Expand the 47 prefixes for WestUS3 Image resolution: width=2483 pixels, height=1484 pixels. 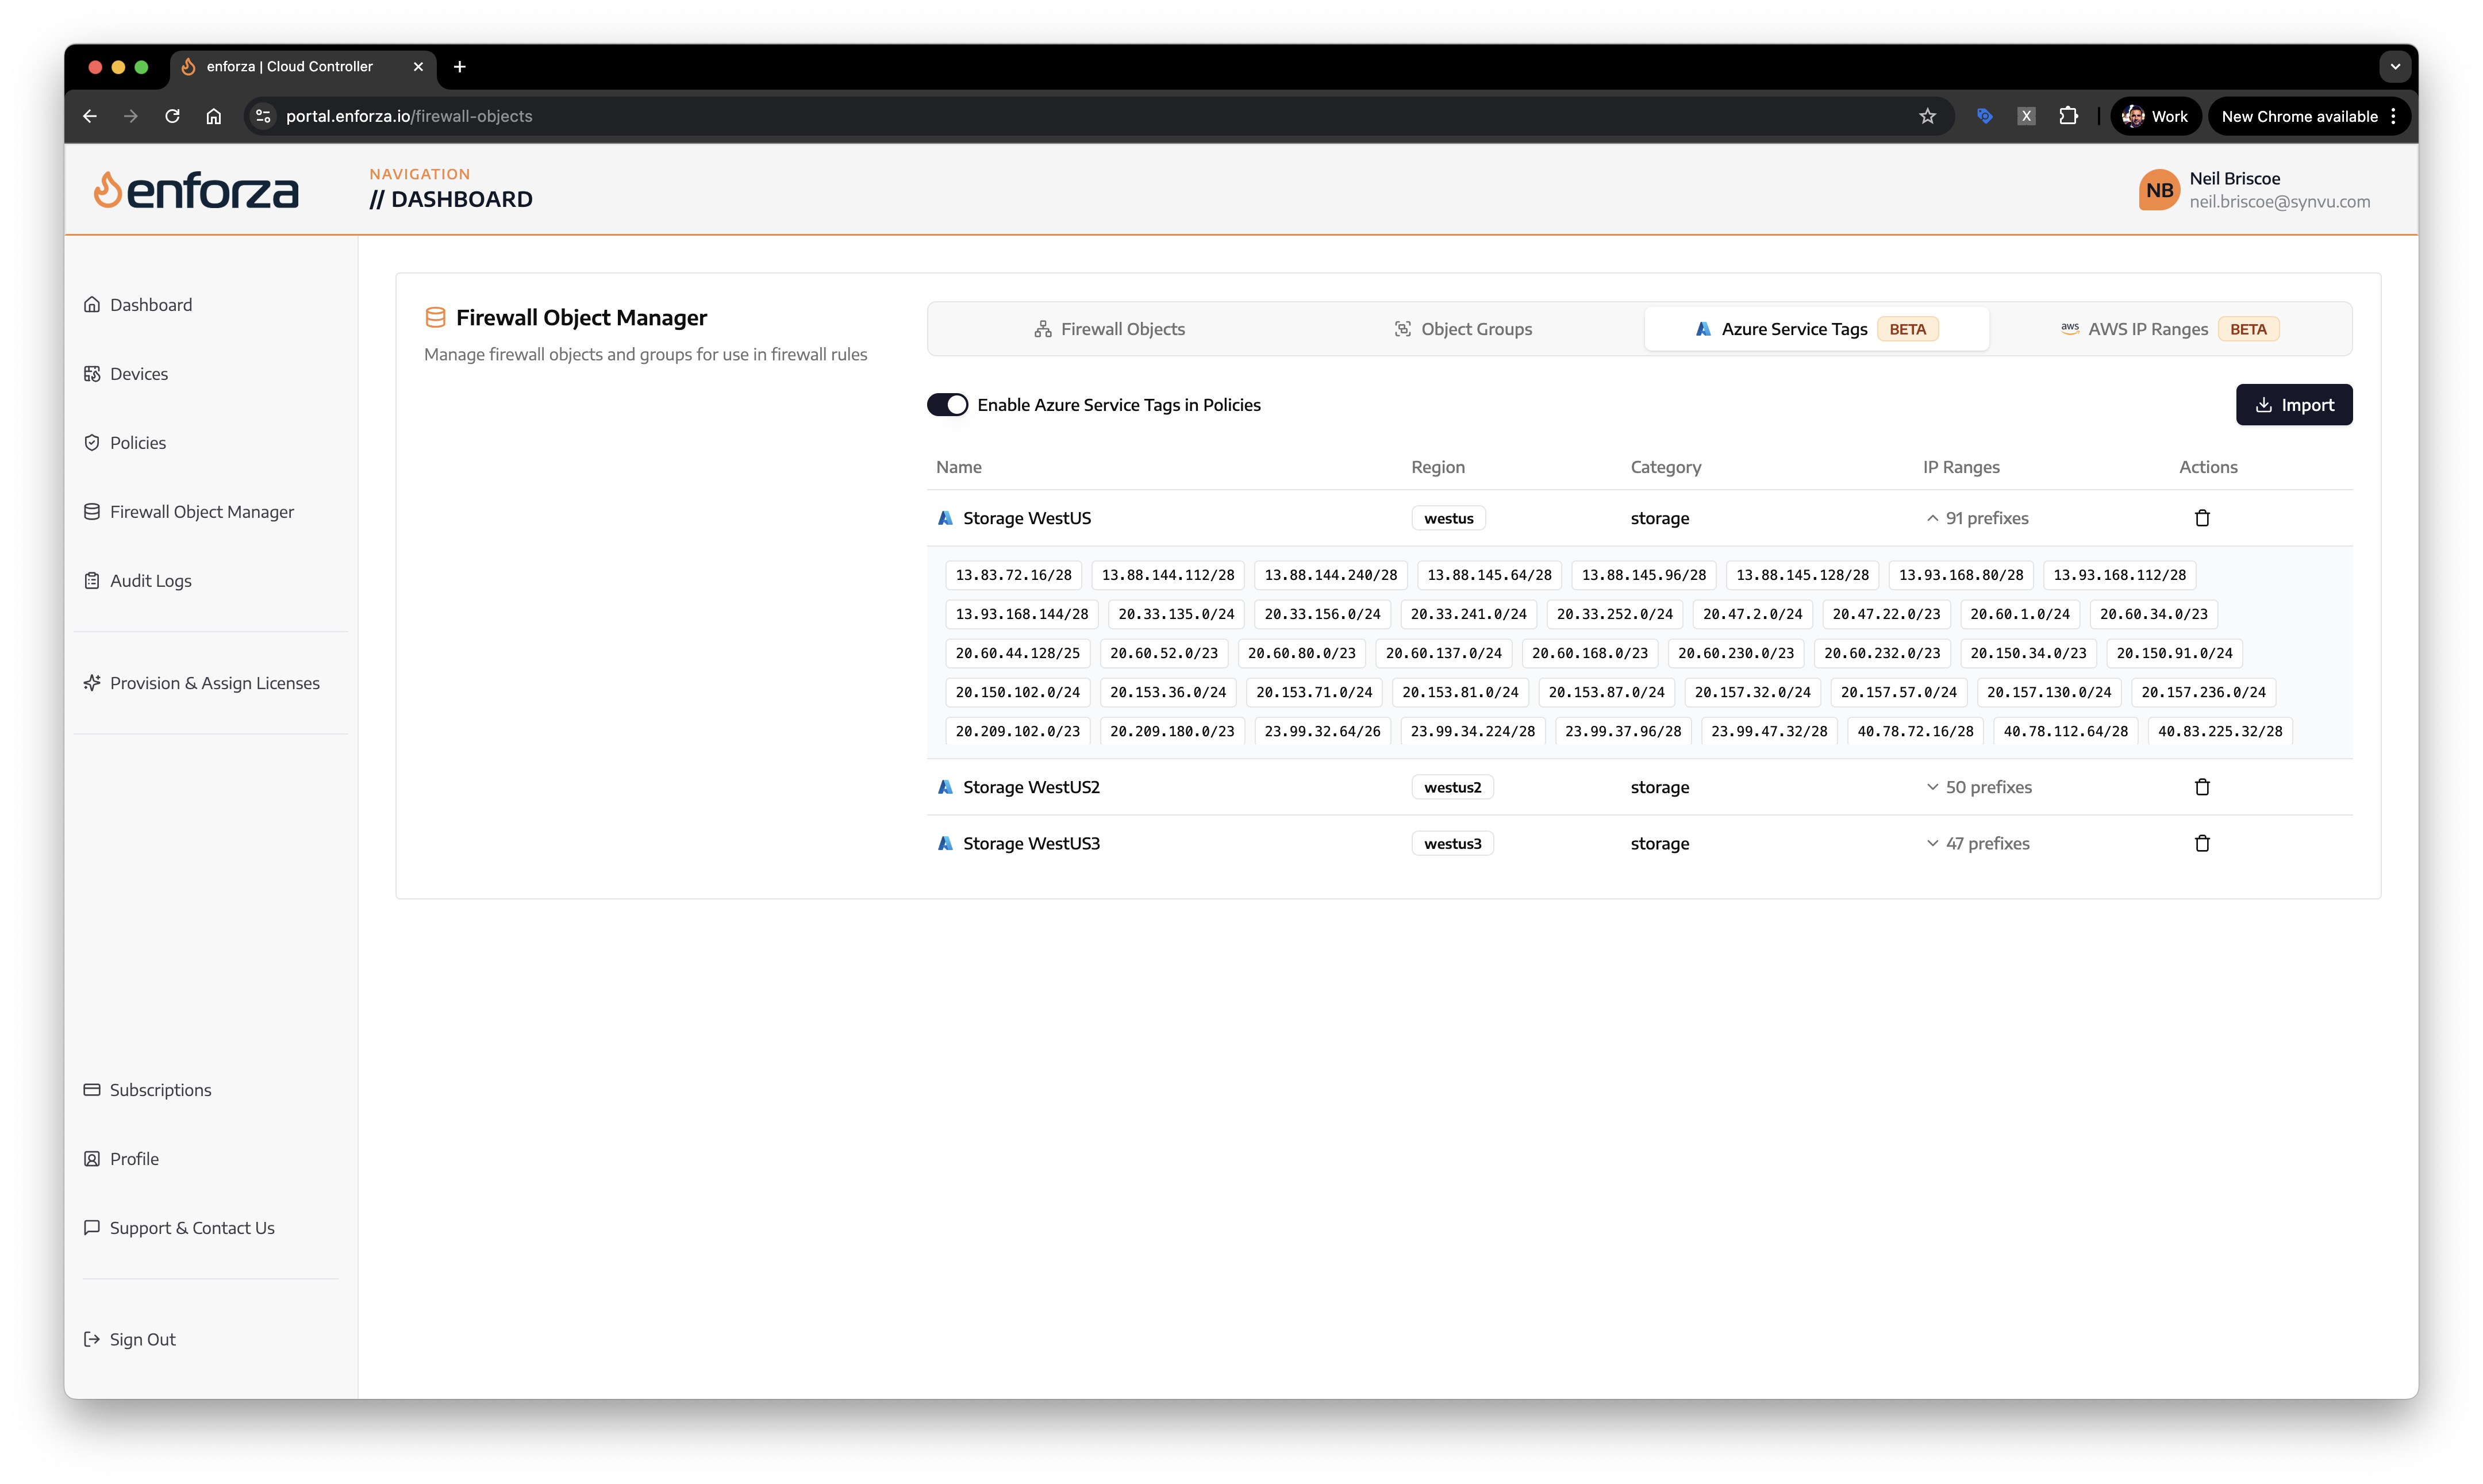point(1977,843)
